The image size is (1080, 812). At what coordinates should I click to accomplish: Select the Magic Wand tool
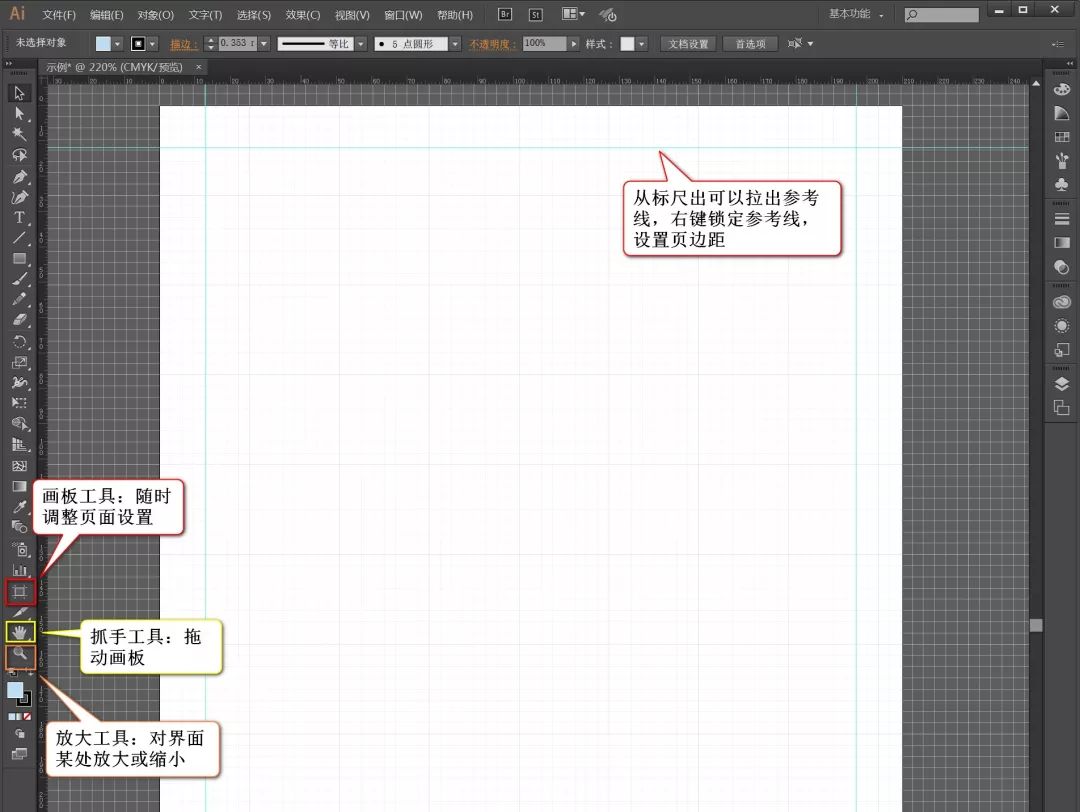[19, 134]
